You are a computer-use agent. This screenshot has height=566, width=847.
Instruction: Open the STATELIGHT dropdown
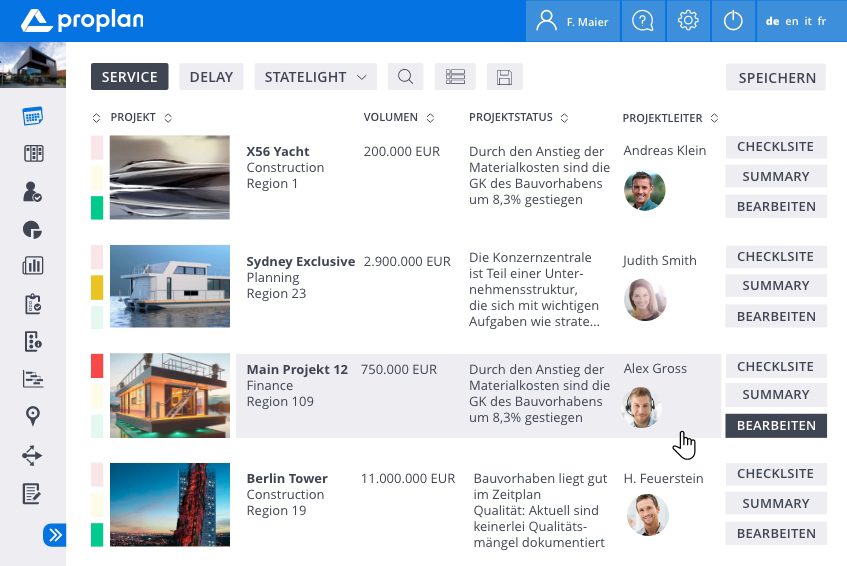pos(315,77)
